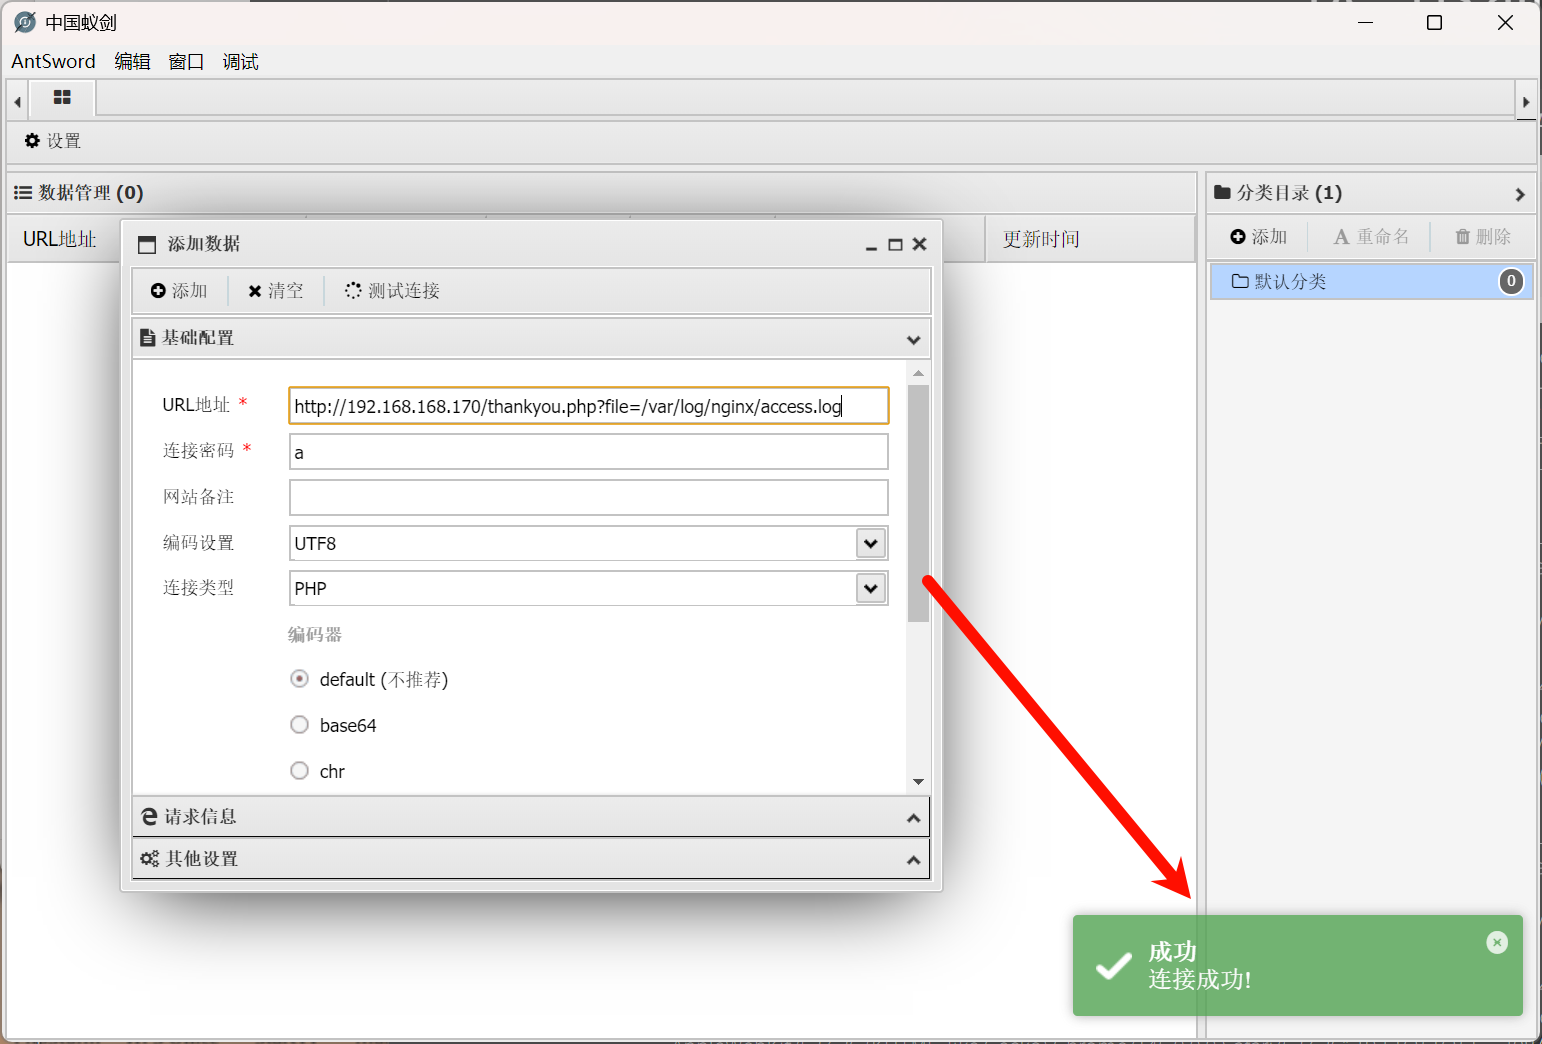Screen dimensions: 1542x1044
Task: Open the home grid tab icon
Action: tap(62, 98)
